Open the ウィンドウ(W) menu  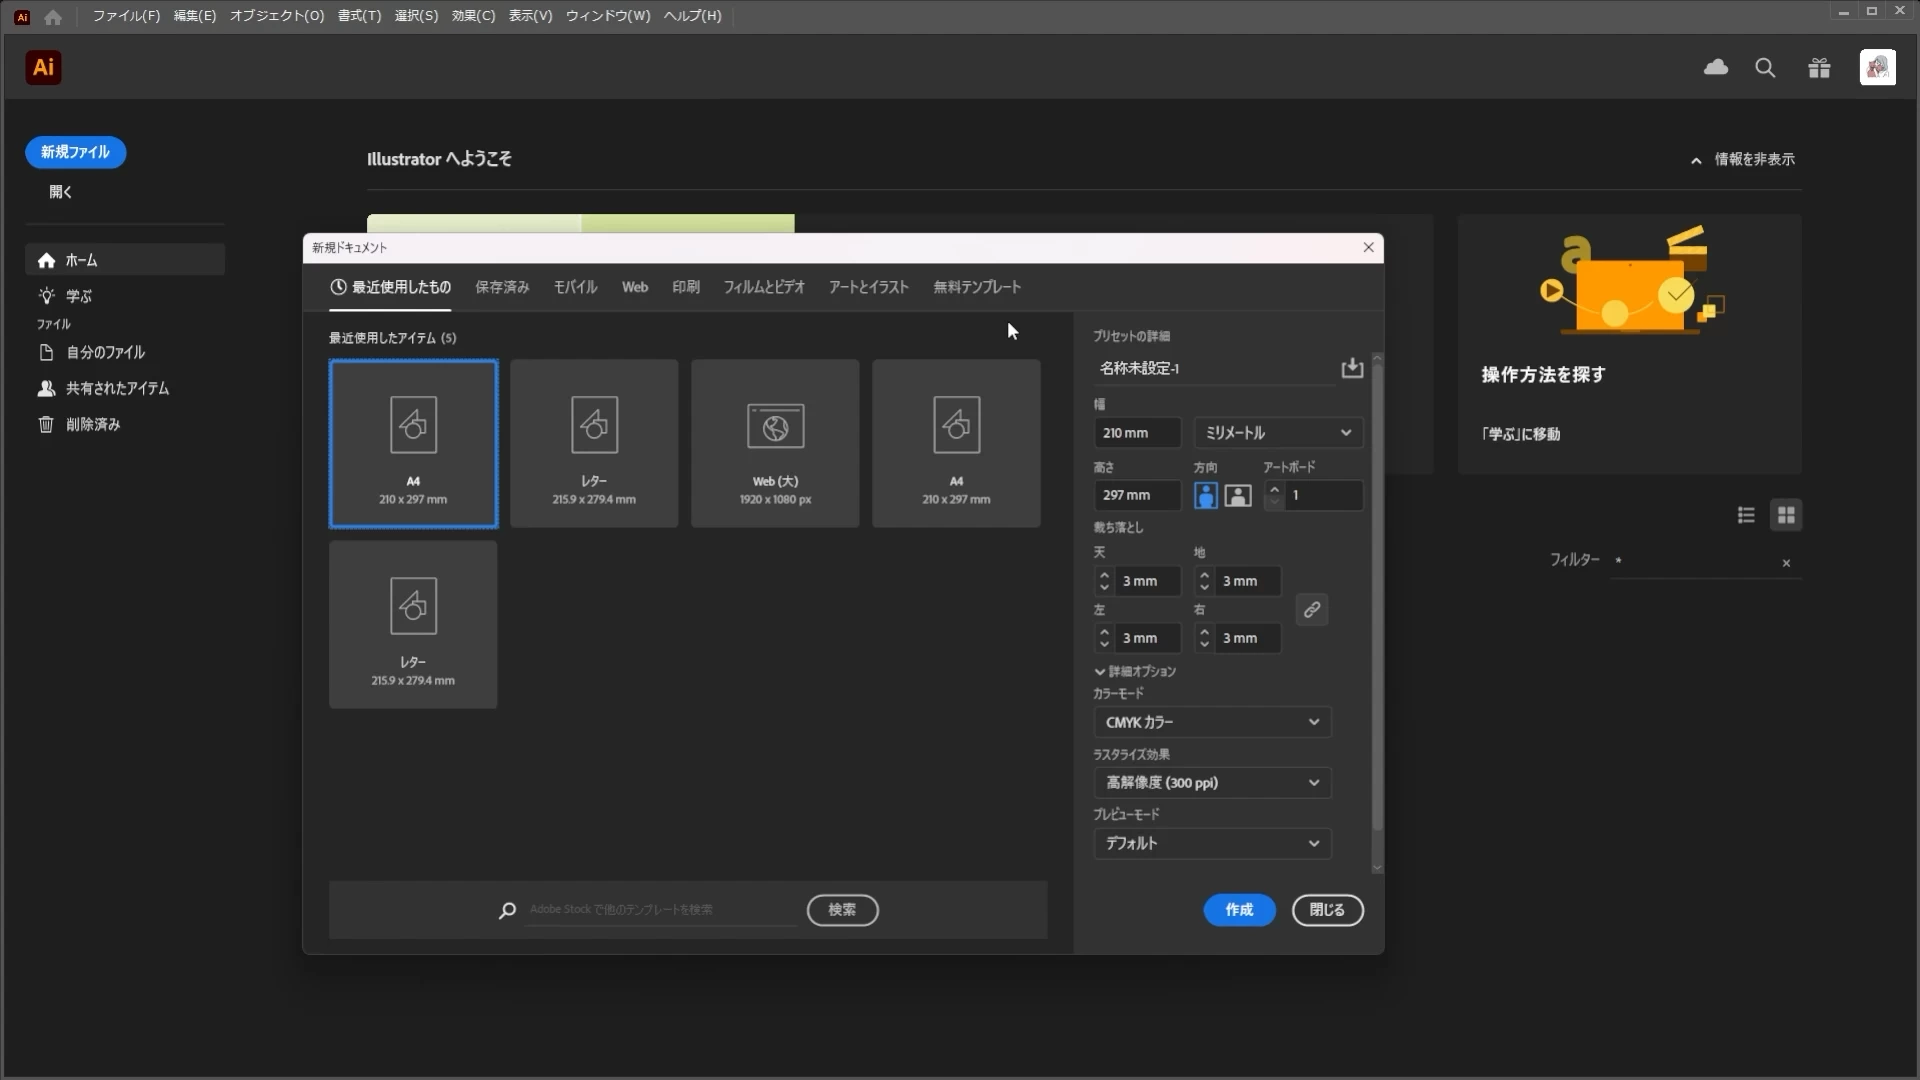click(x=608, y=16)
